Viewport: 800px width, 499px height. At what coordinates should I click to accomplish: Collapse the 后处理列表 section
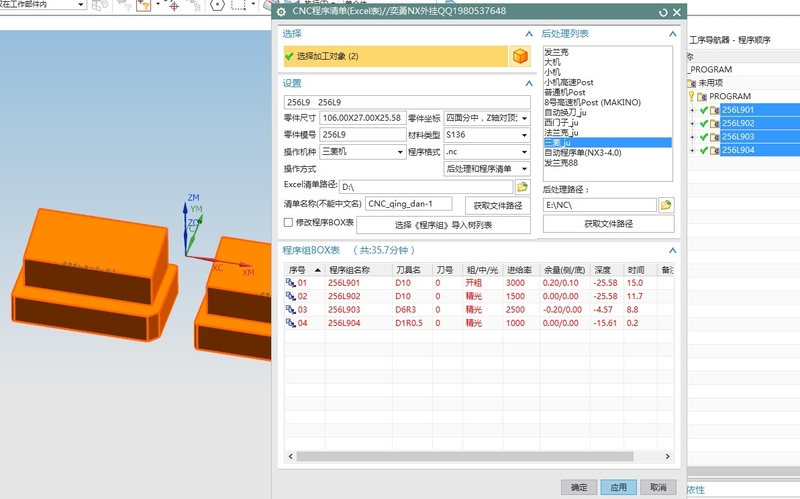pyautogui.click(x=672, y=34)
